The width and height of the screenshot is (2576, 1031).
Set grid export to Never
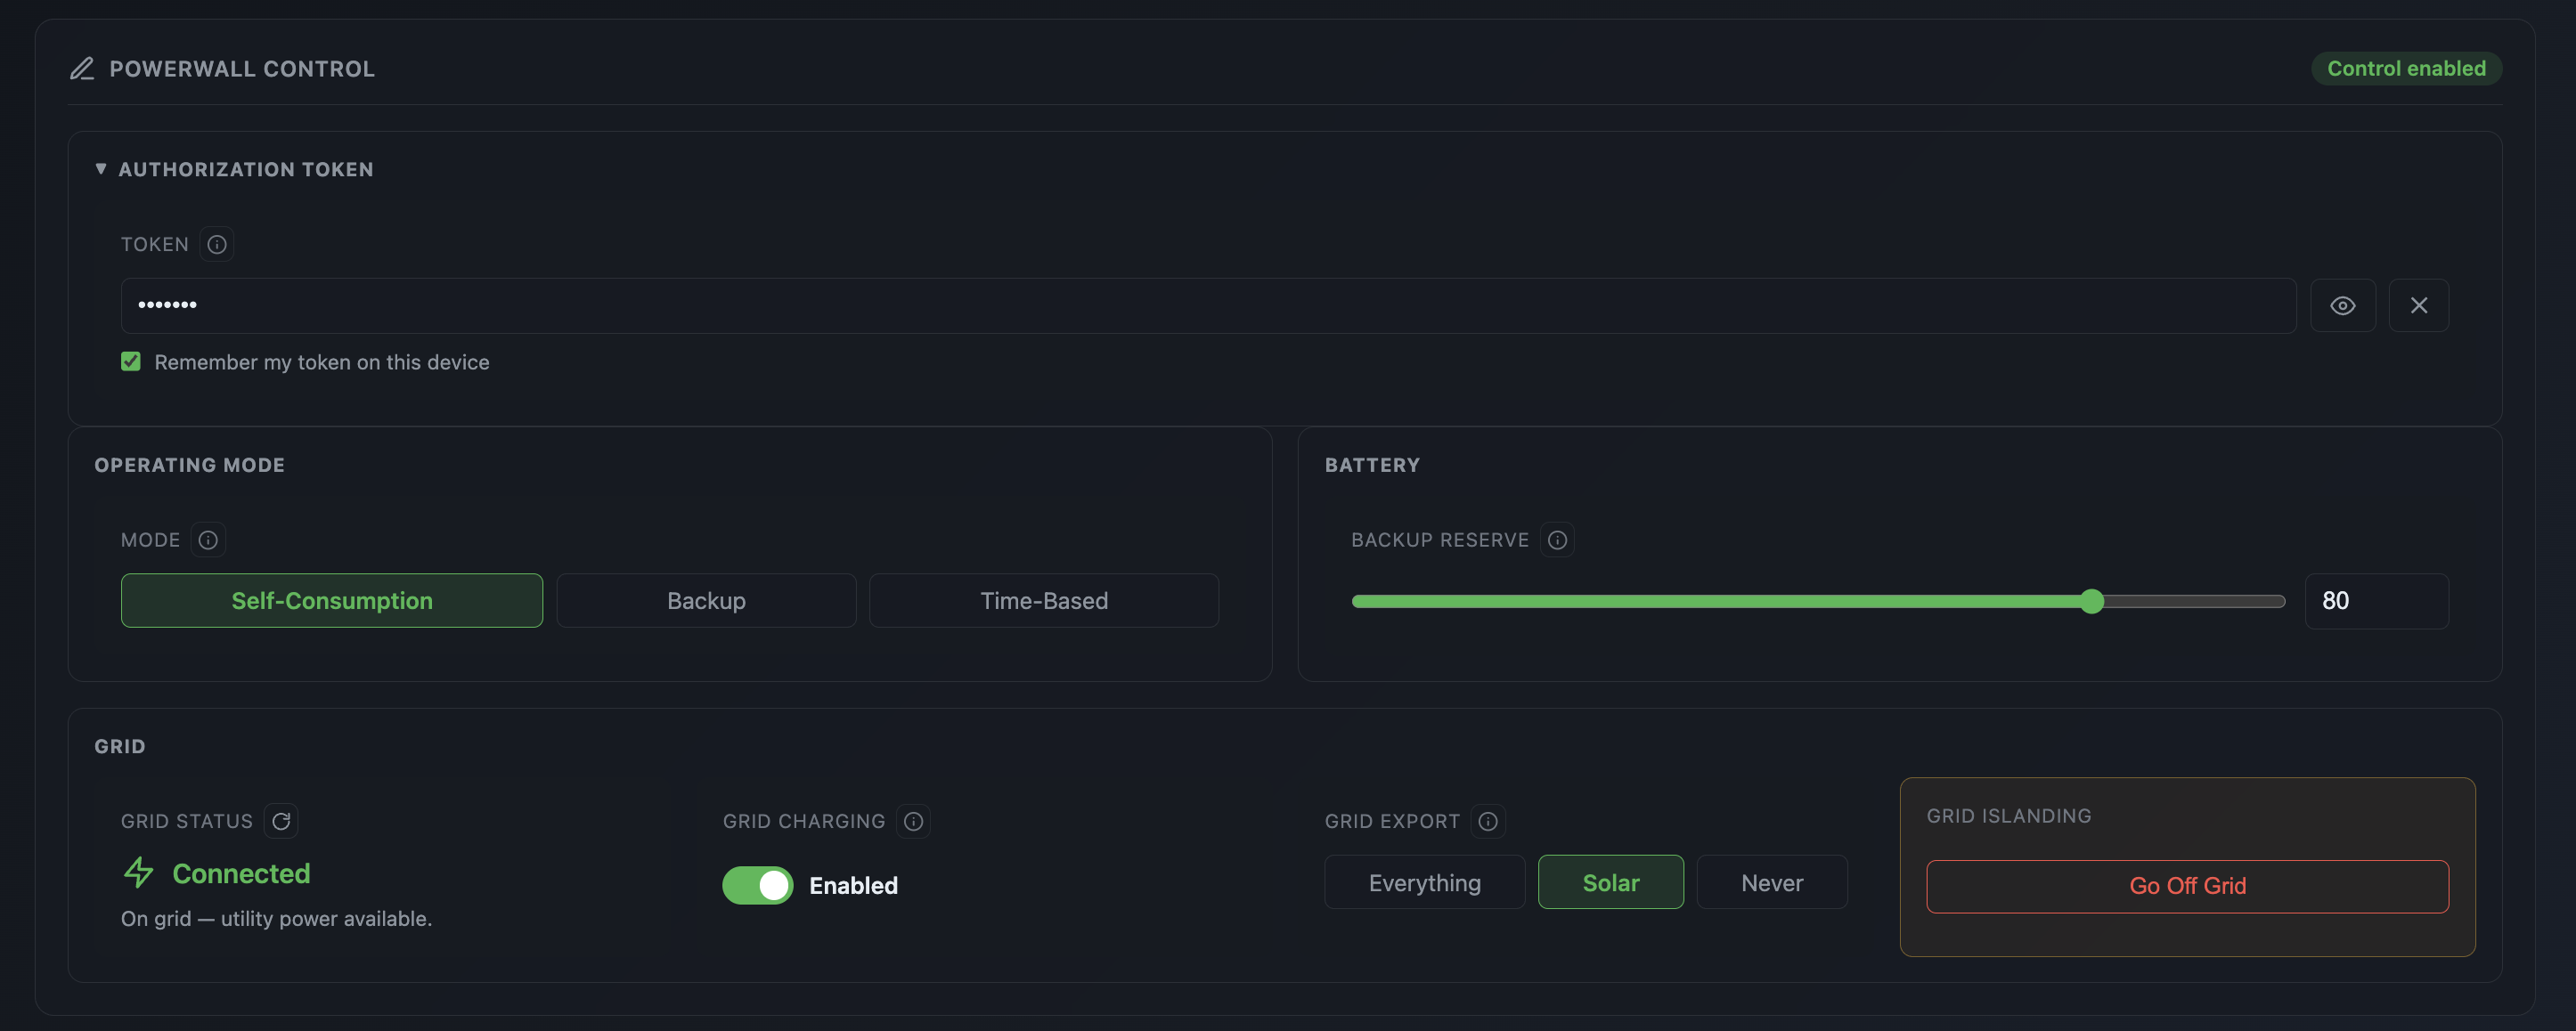click(1772, 883)
